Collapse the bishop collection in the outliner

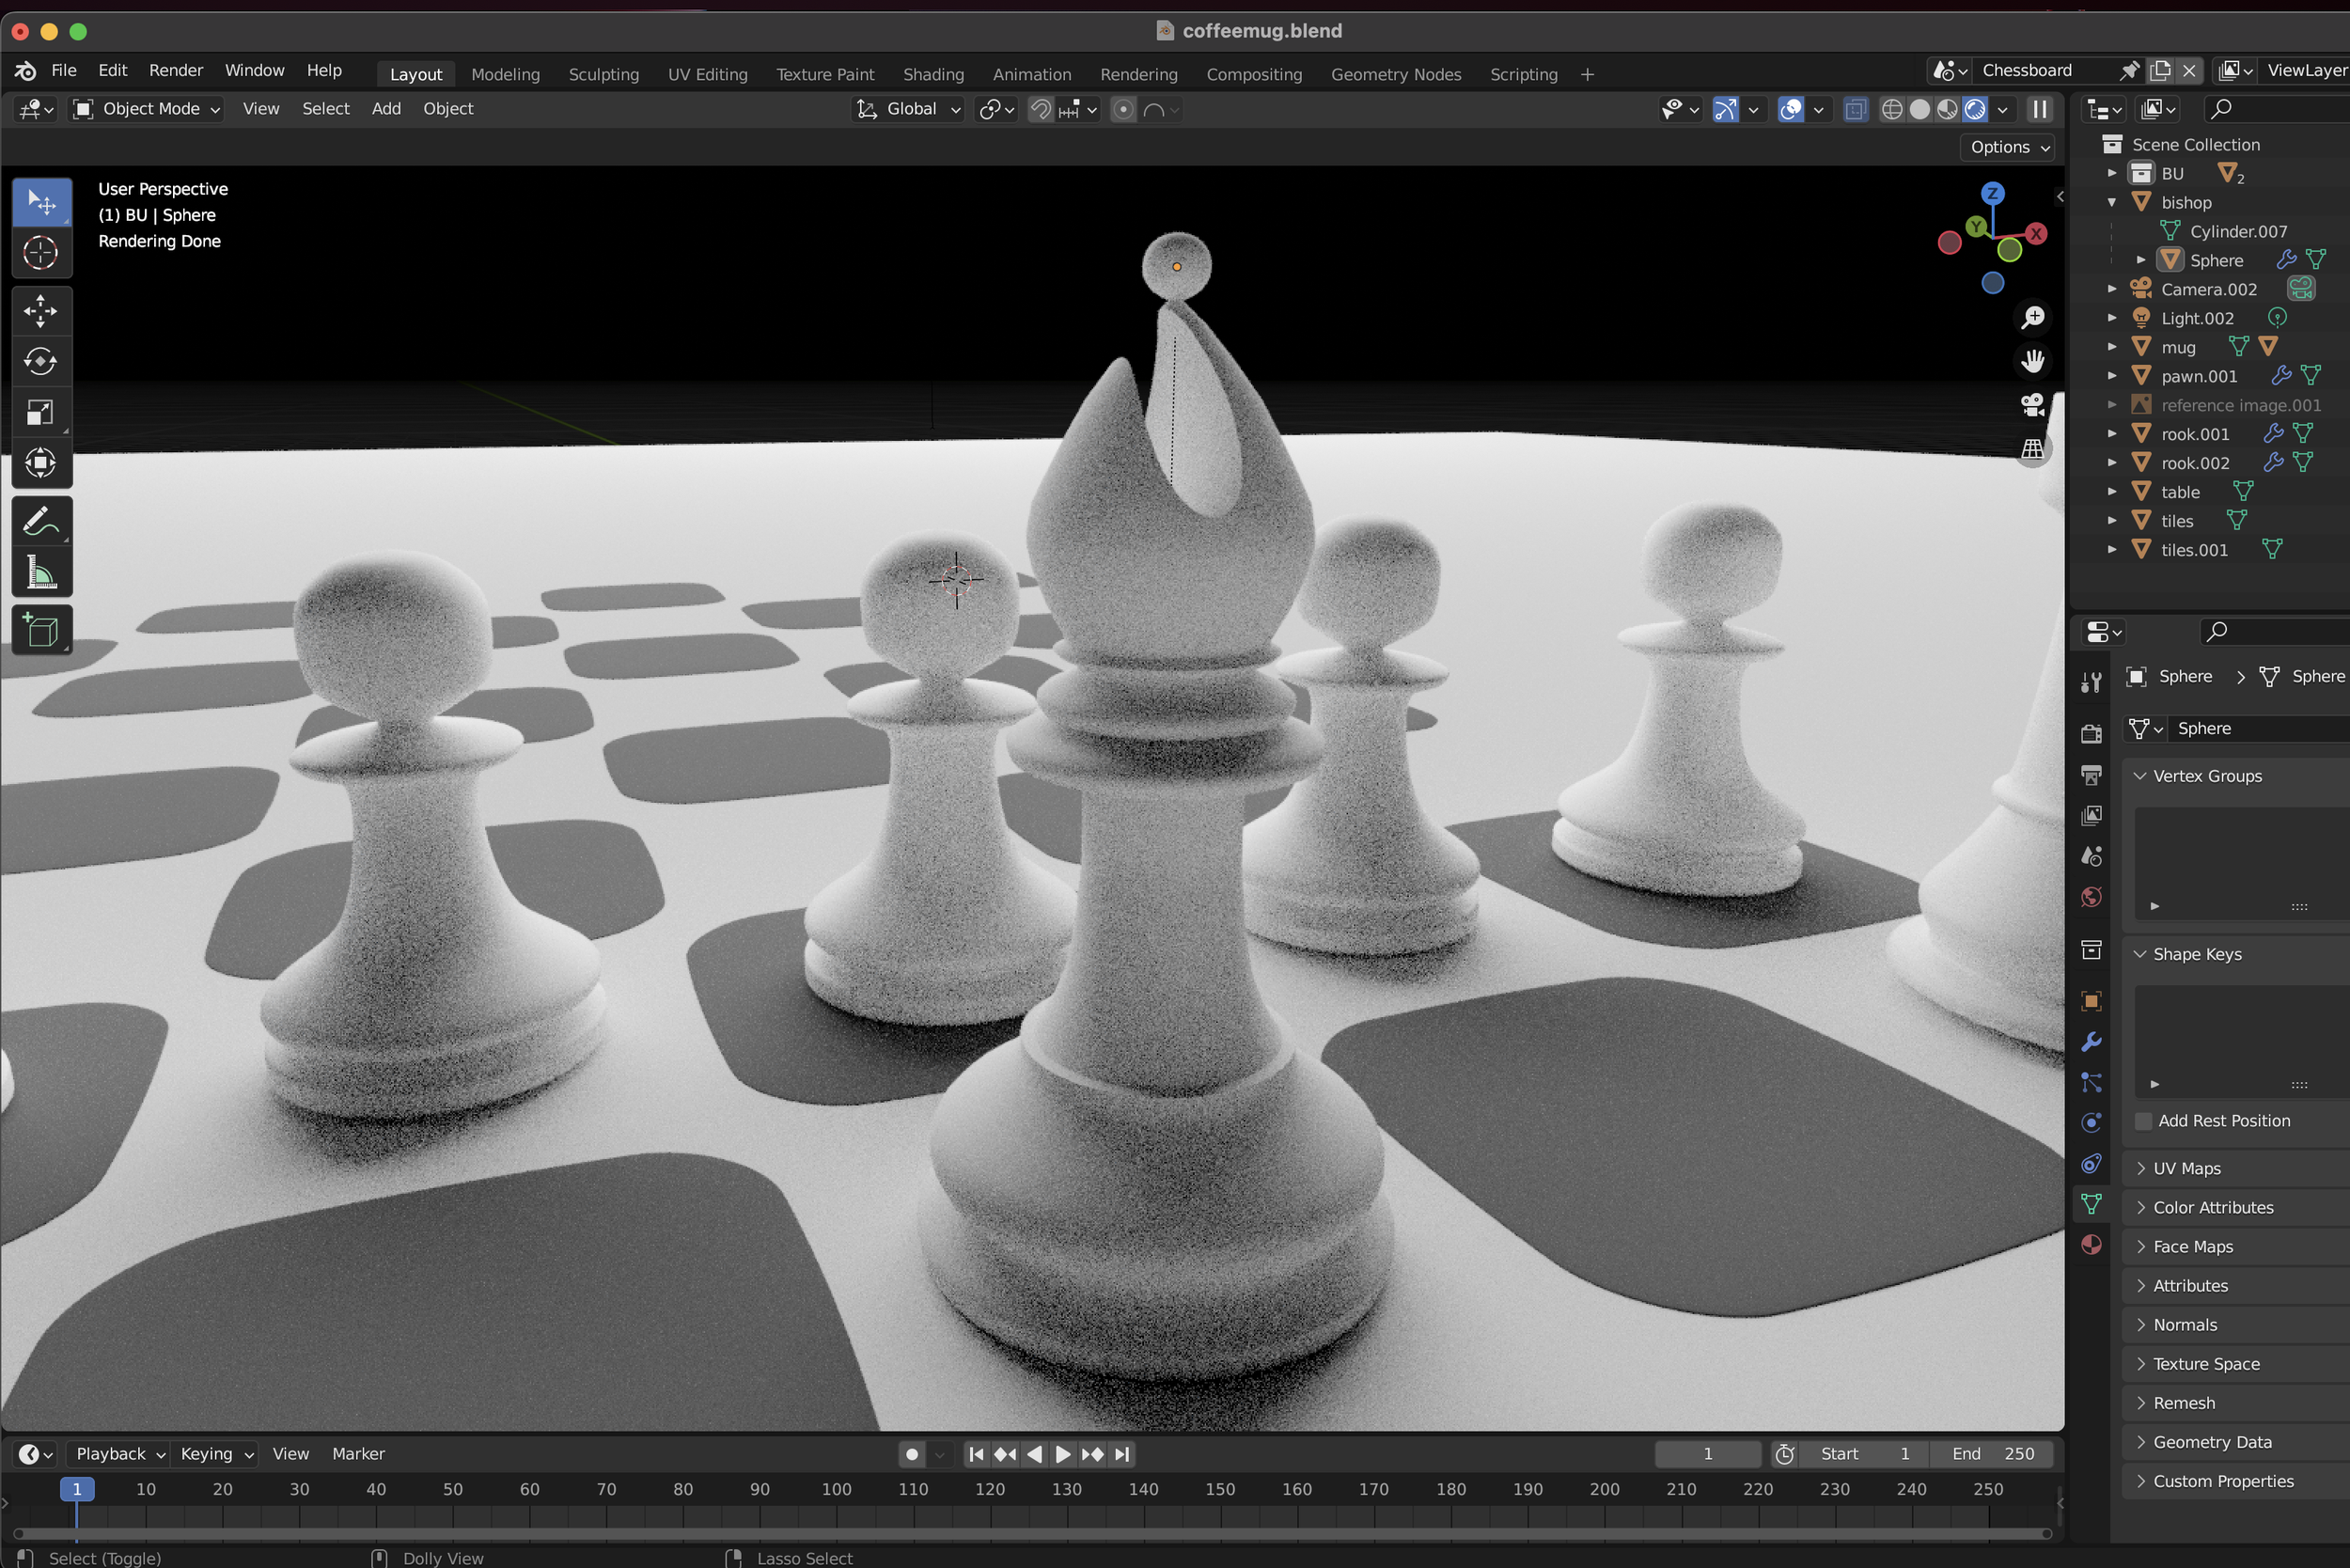coord(2112,202)
